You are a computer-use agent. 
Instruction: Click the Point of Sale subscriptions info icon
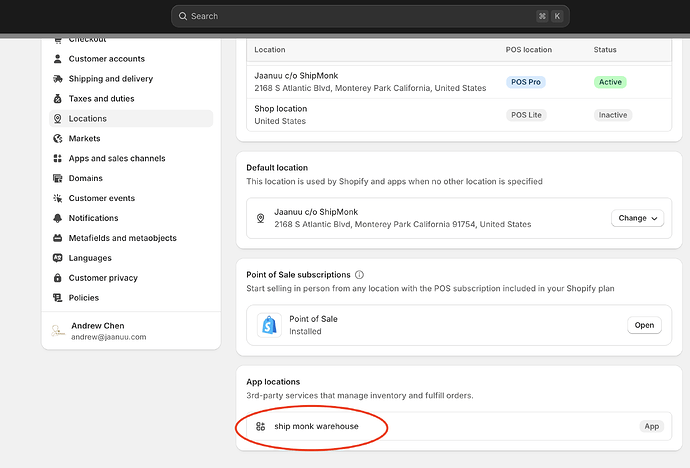[360, 275]
